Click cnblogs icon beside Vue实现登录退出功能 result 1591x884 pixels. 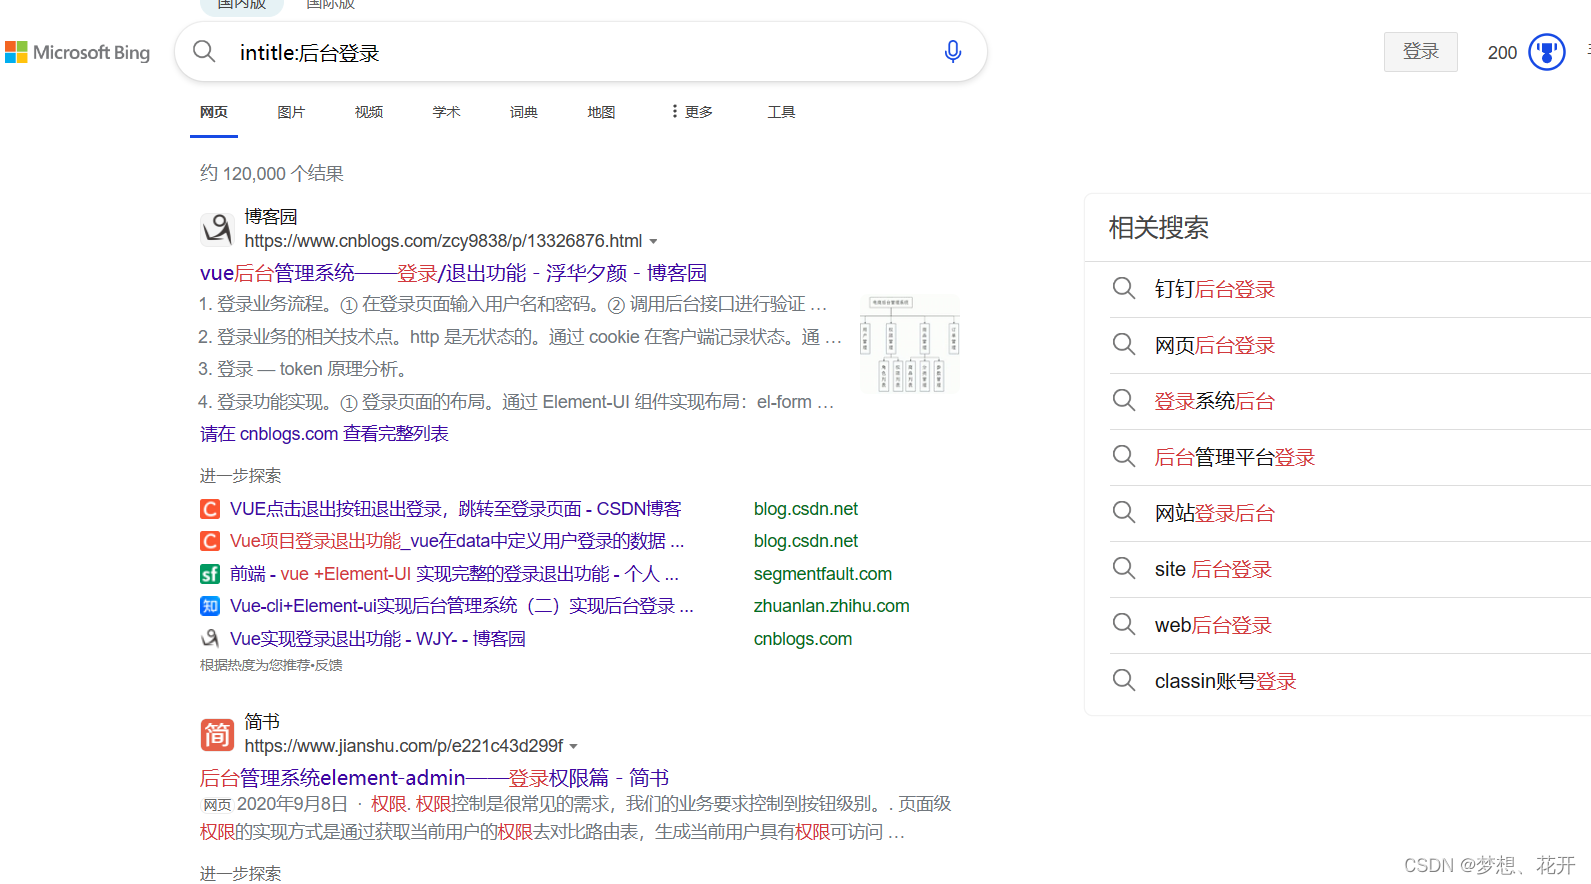(210, 638)
